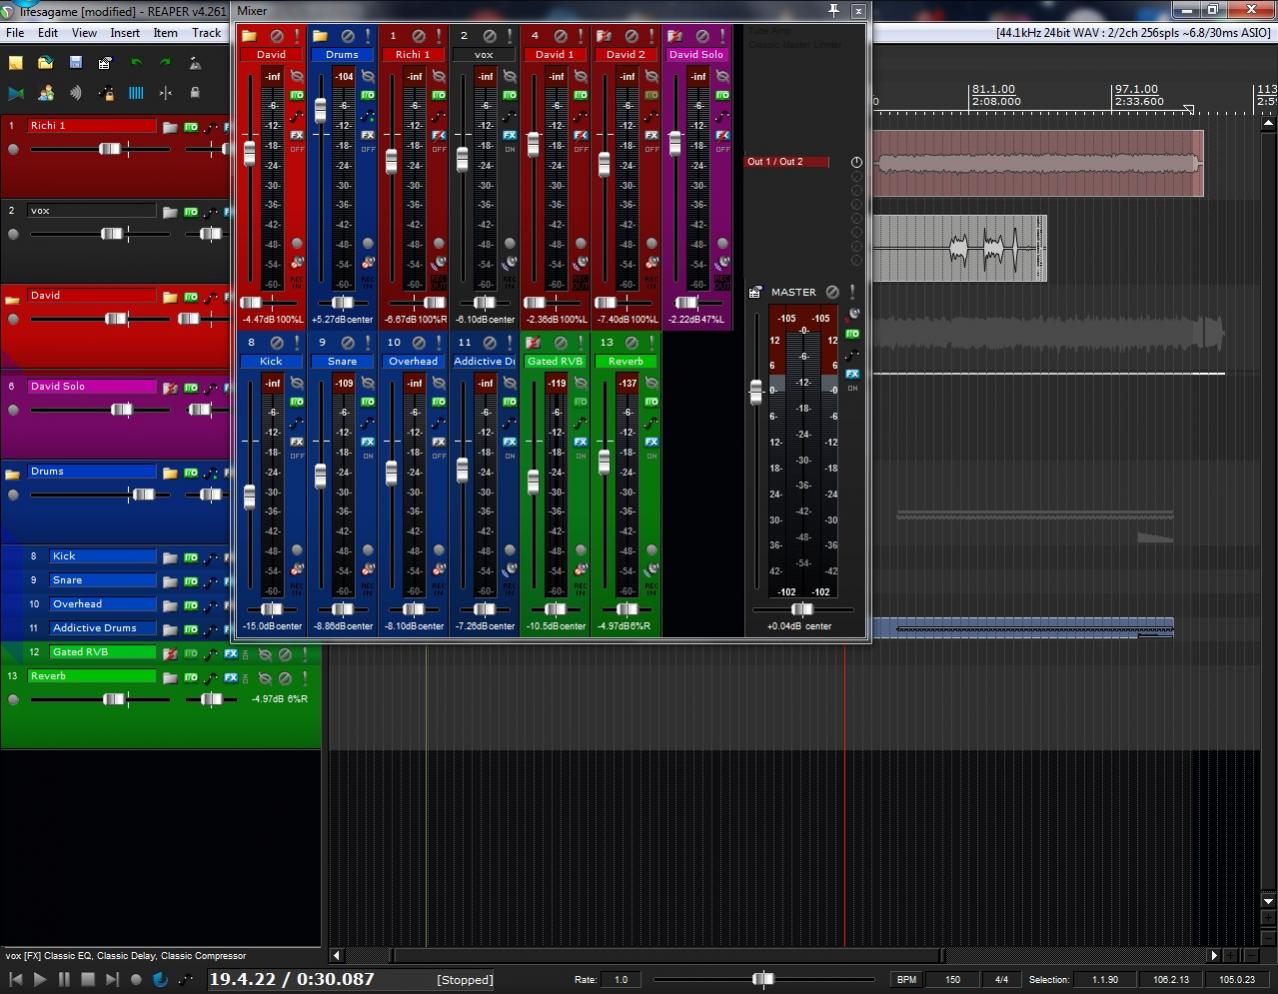The image size is (1278, 994).
Task: Click the Play button in transport
Action: click(40, 980)
